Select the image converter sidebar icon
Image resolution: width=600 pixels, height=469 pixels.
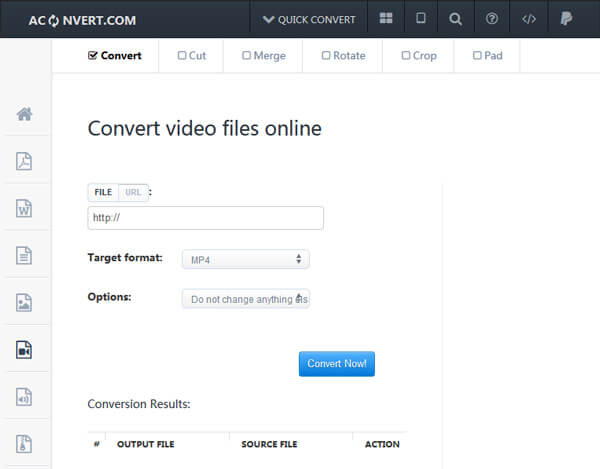[24, 302]
